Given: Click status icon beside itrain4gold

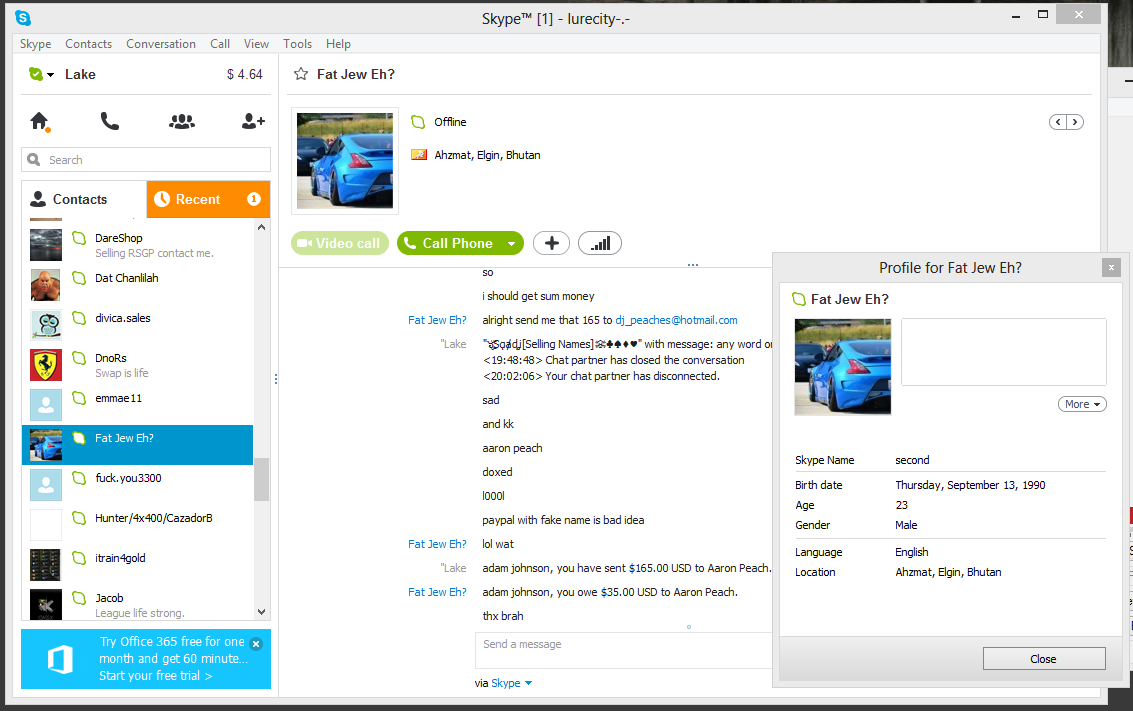Looking at the screenshot, I should pyautogui.click(x=79, y=558).
